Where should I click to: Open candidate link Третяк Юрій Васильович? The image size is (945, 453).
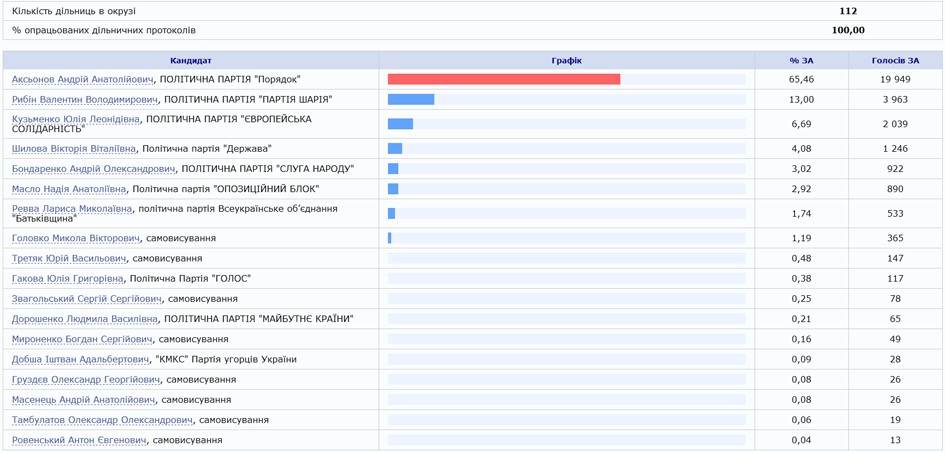click(x=69, y=258)
